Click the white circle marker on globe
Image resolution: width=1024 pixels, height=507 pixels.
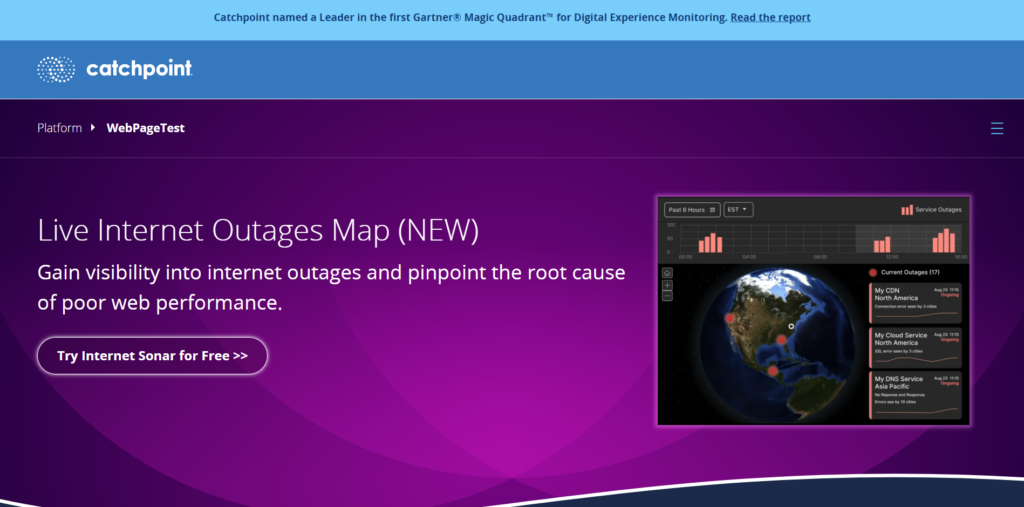click(790, 326)
